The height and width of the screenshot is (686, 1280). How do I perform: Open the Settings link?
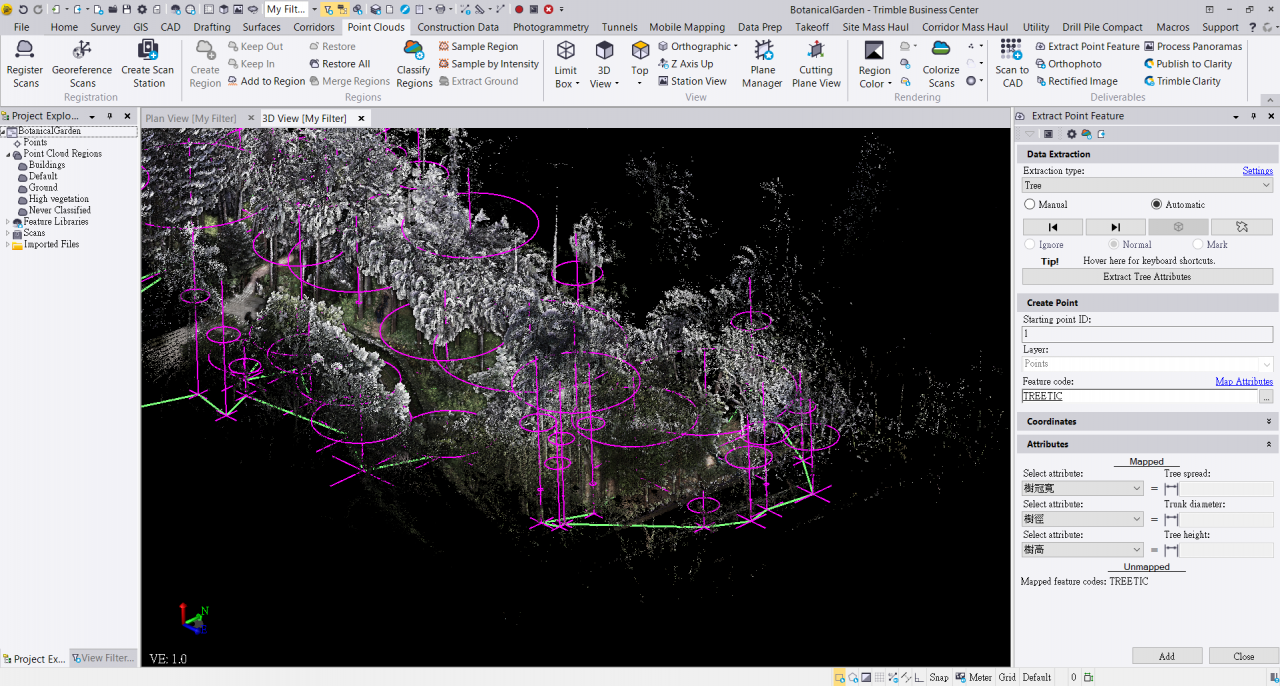(1257, 171)
